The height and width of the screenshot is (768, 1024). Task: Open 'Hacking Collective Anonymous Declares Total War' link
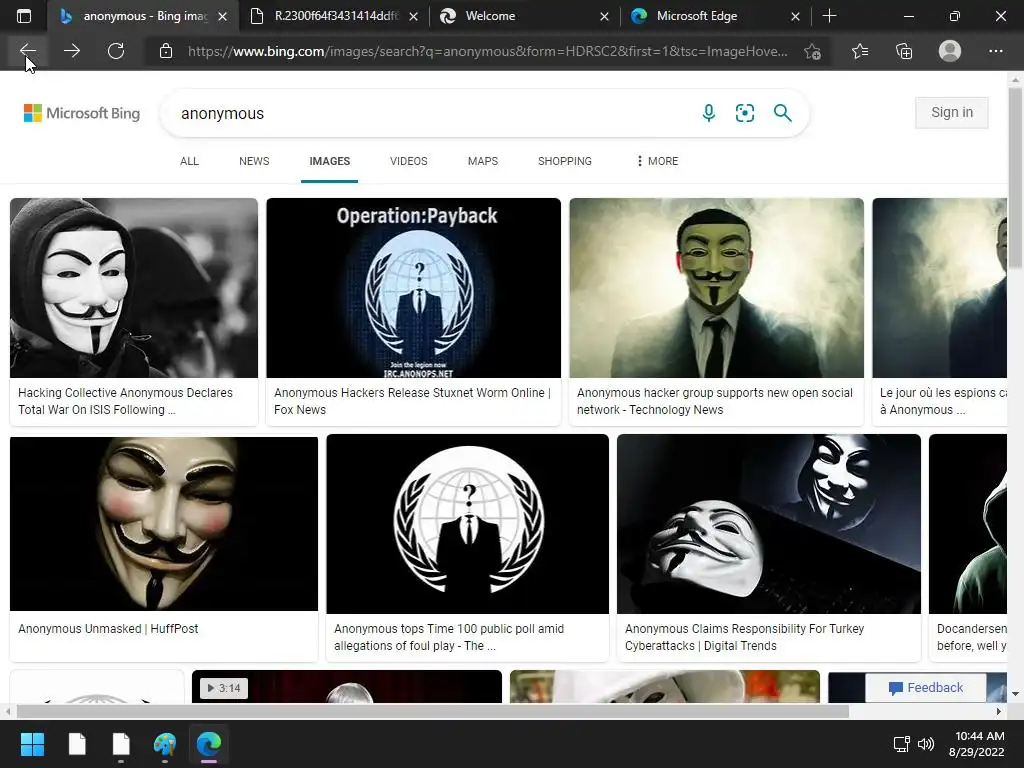click(125, 401)
